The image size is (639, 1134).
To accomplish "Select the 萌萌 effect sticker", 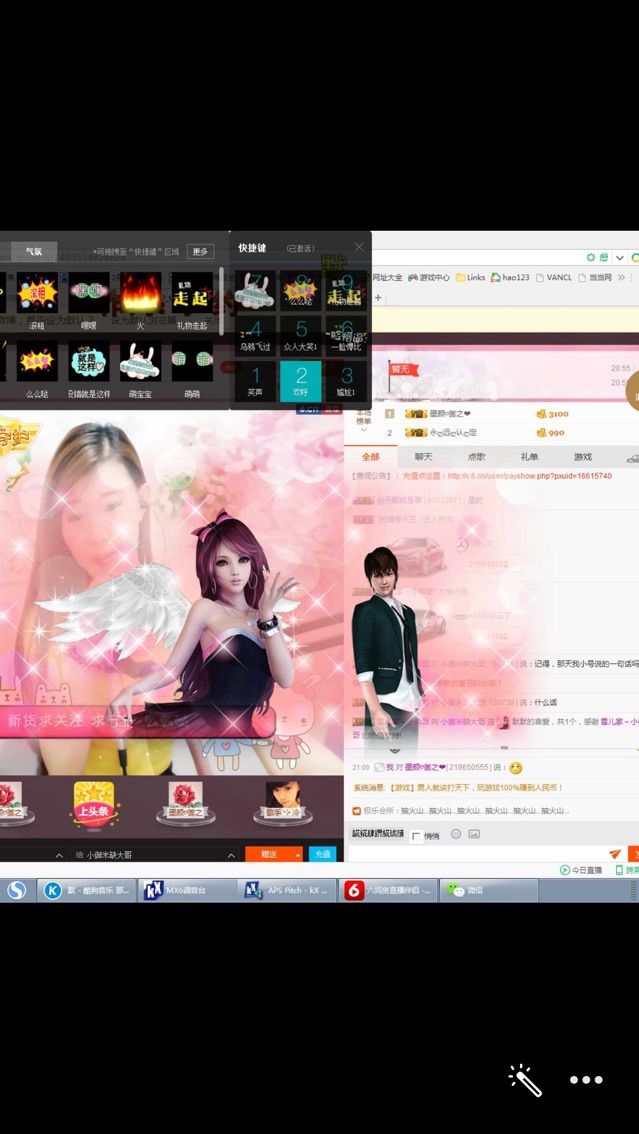I will [x=192, y=362].
